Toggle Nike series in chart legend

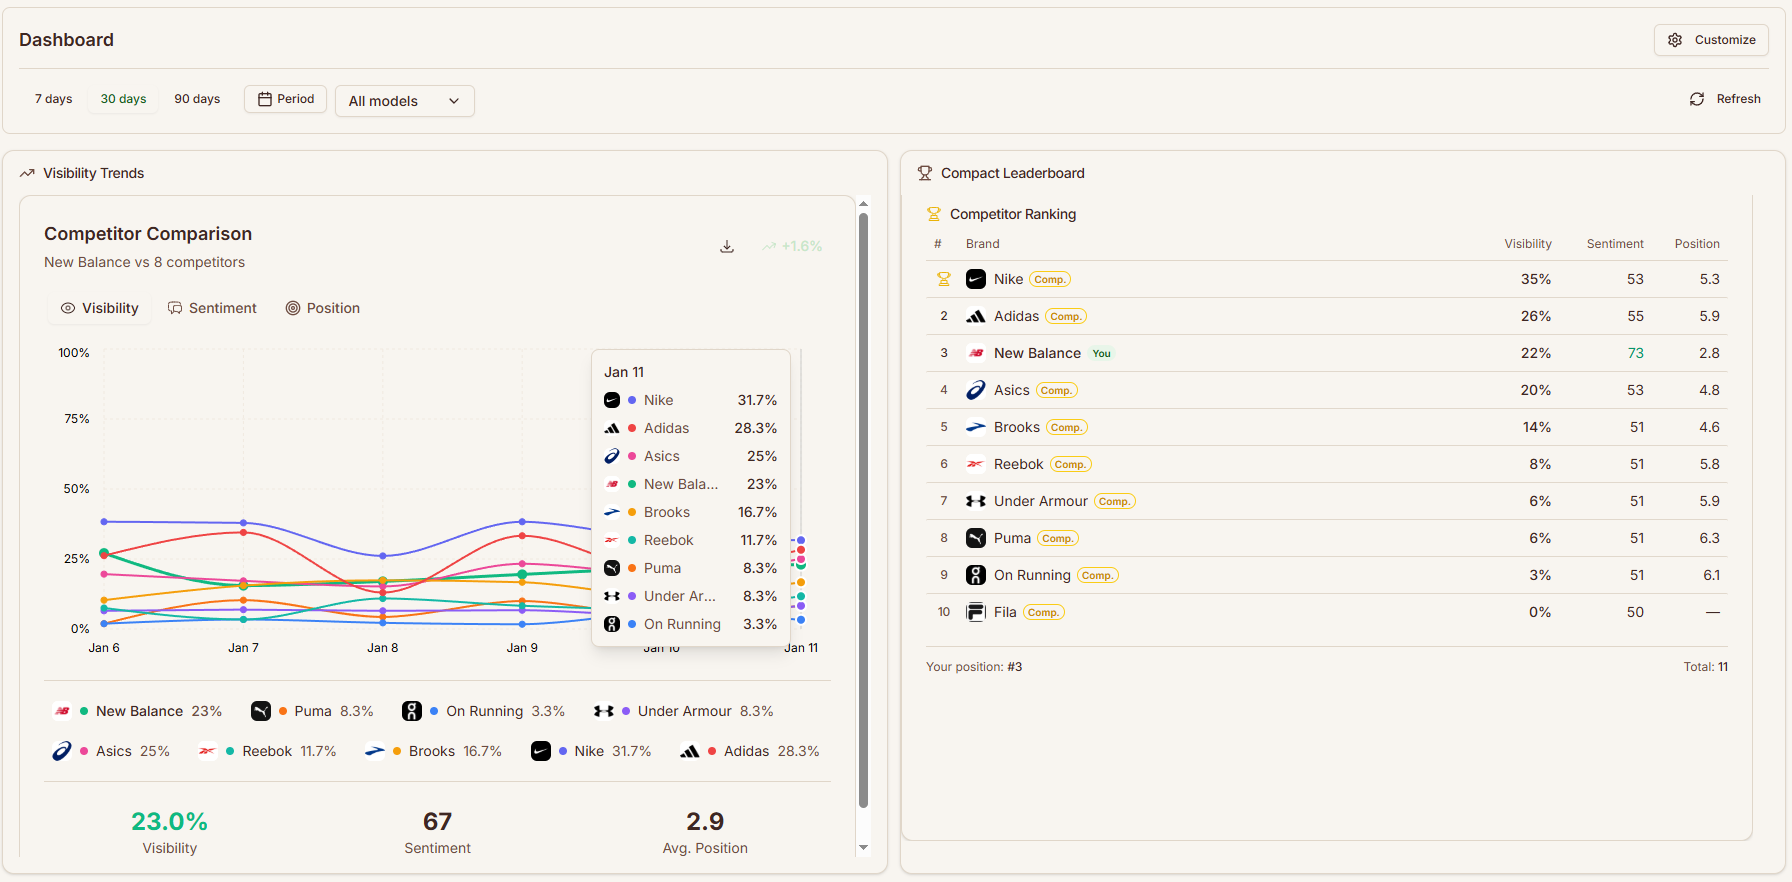pos(591,751)
